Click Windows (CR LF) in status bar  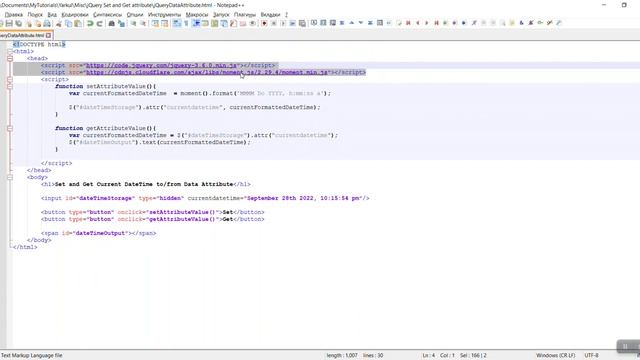556,356
